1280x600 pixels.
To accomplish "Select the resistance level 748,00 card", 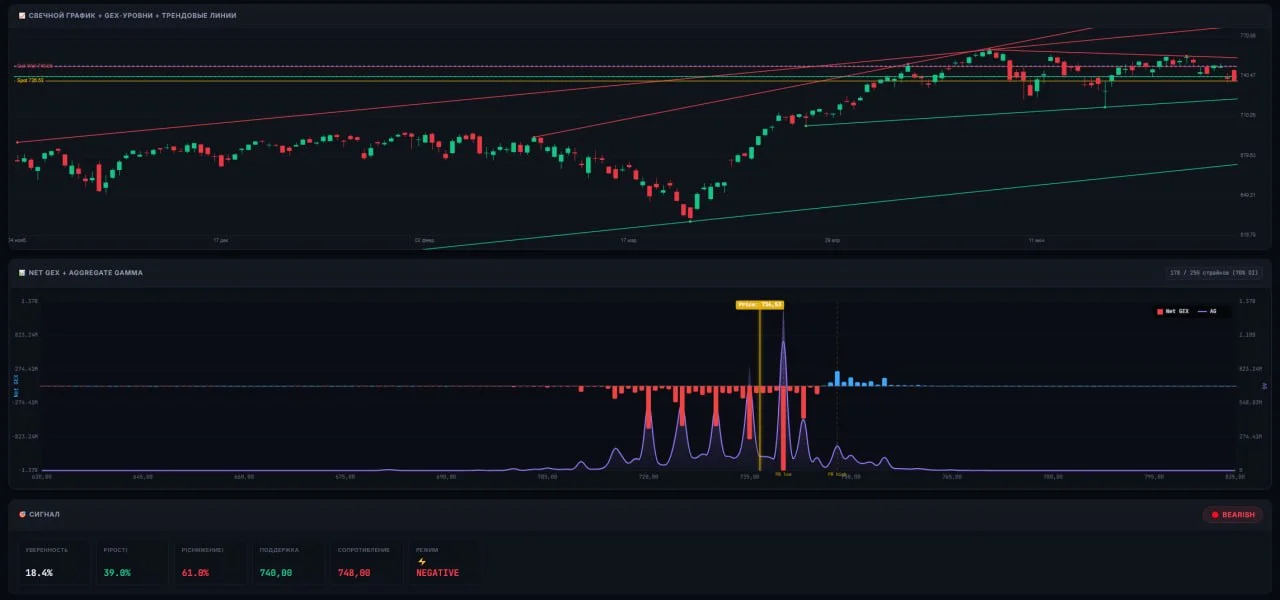I will 366,562.
